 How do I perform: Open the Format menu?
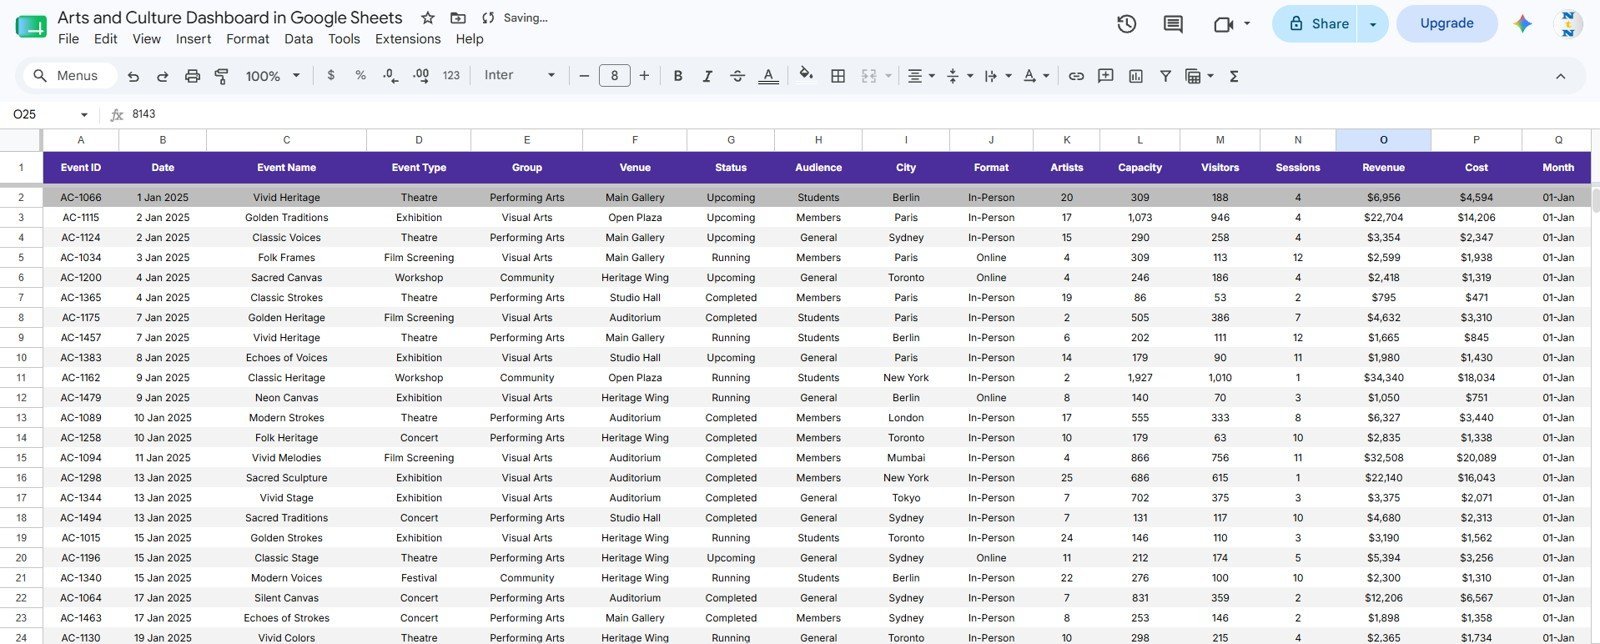pyautogui.click(x=248, y=39)
